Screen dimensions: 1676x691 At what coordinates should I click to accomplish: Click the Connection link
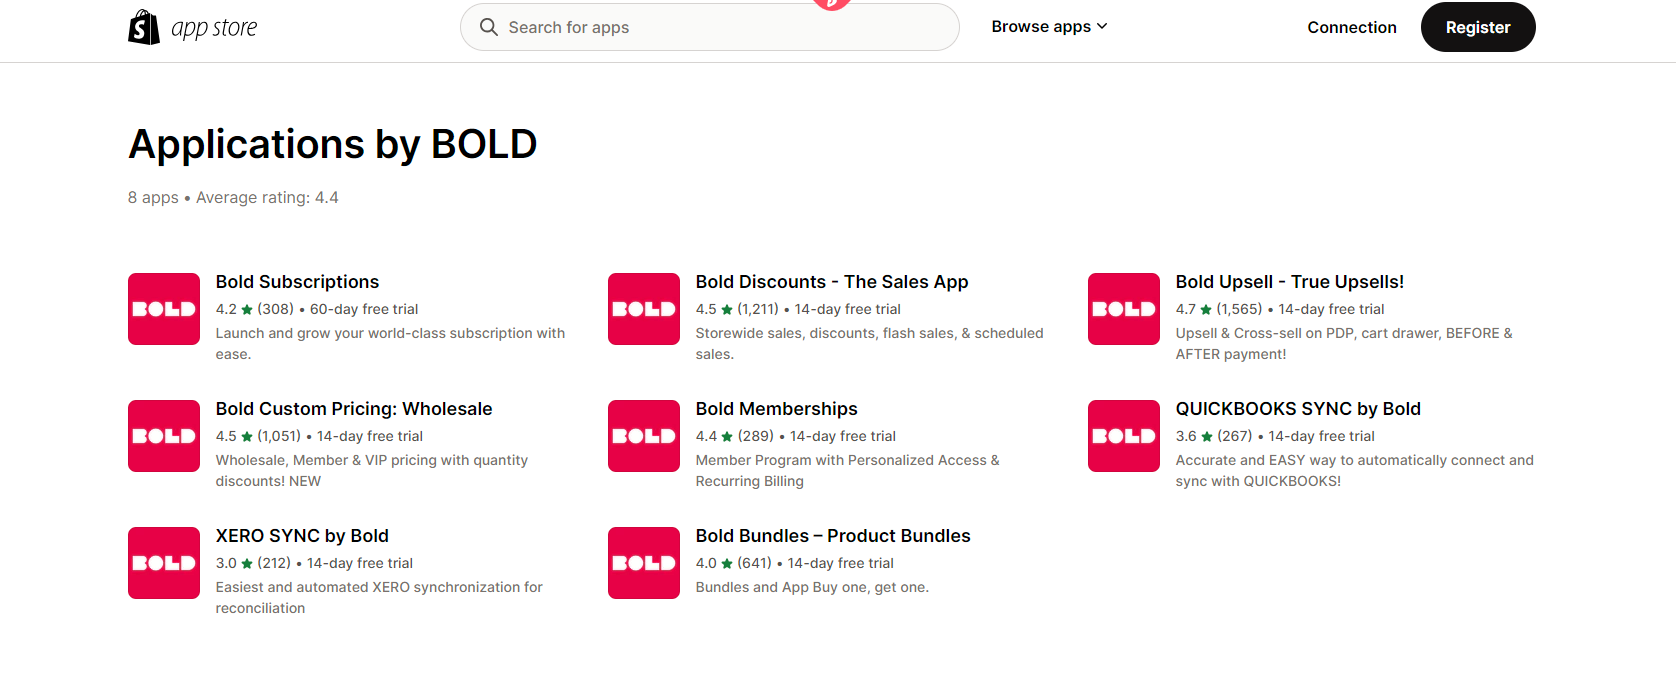(x=1352, y=27)
